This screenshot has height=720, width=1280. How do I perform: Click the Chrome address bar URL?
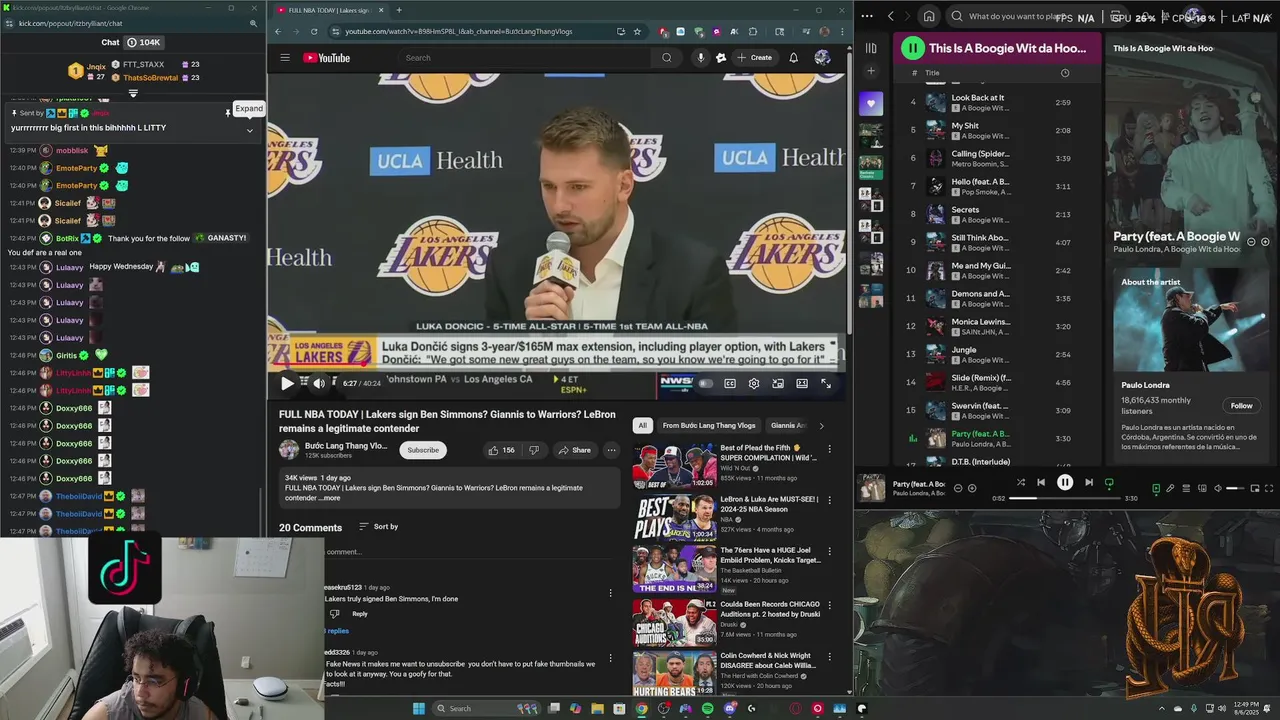[x=459, y=31]
